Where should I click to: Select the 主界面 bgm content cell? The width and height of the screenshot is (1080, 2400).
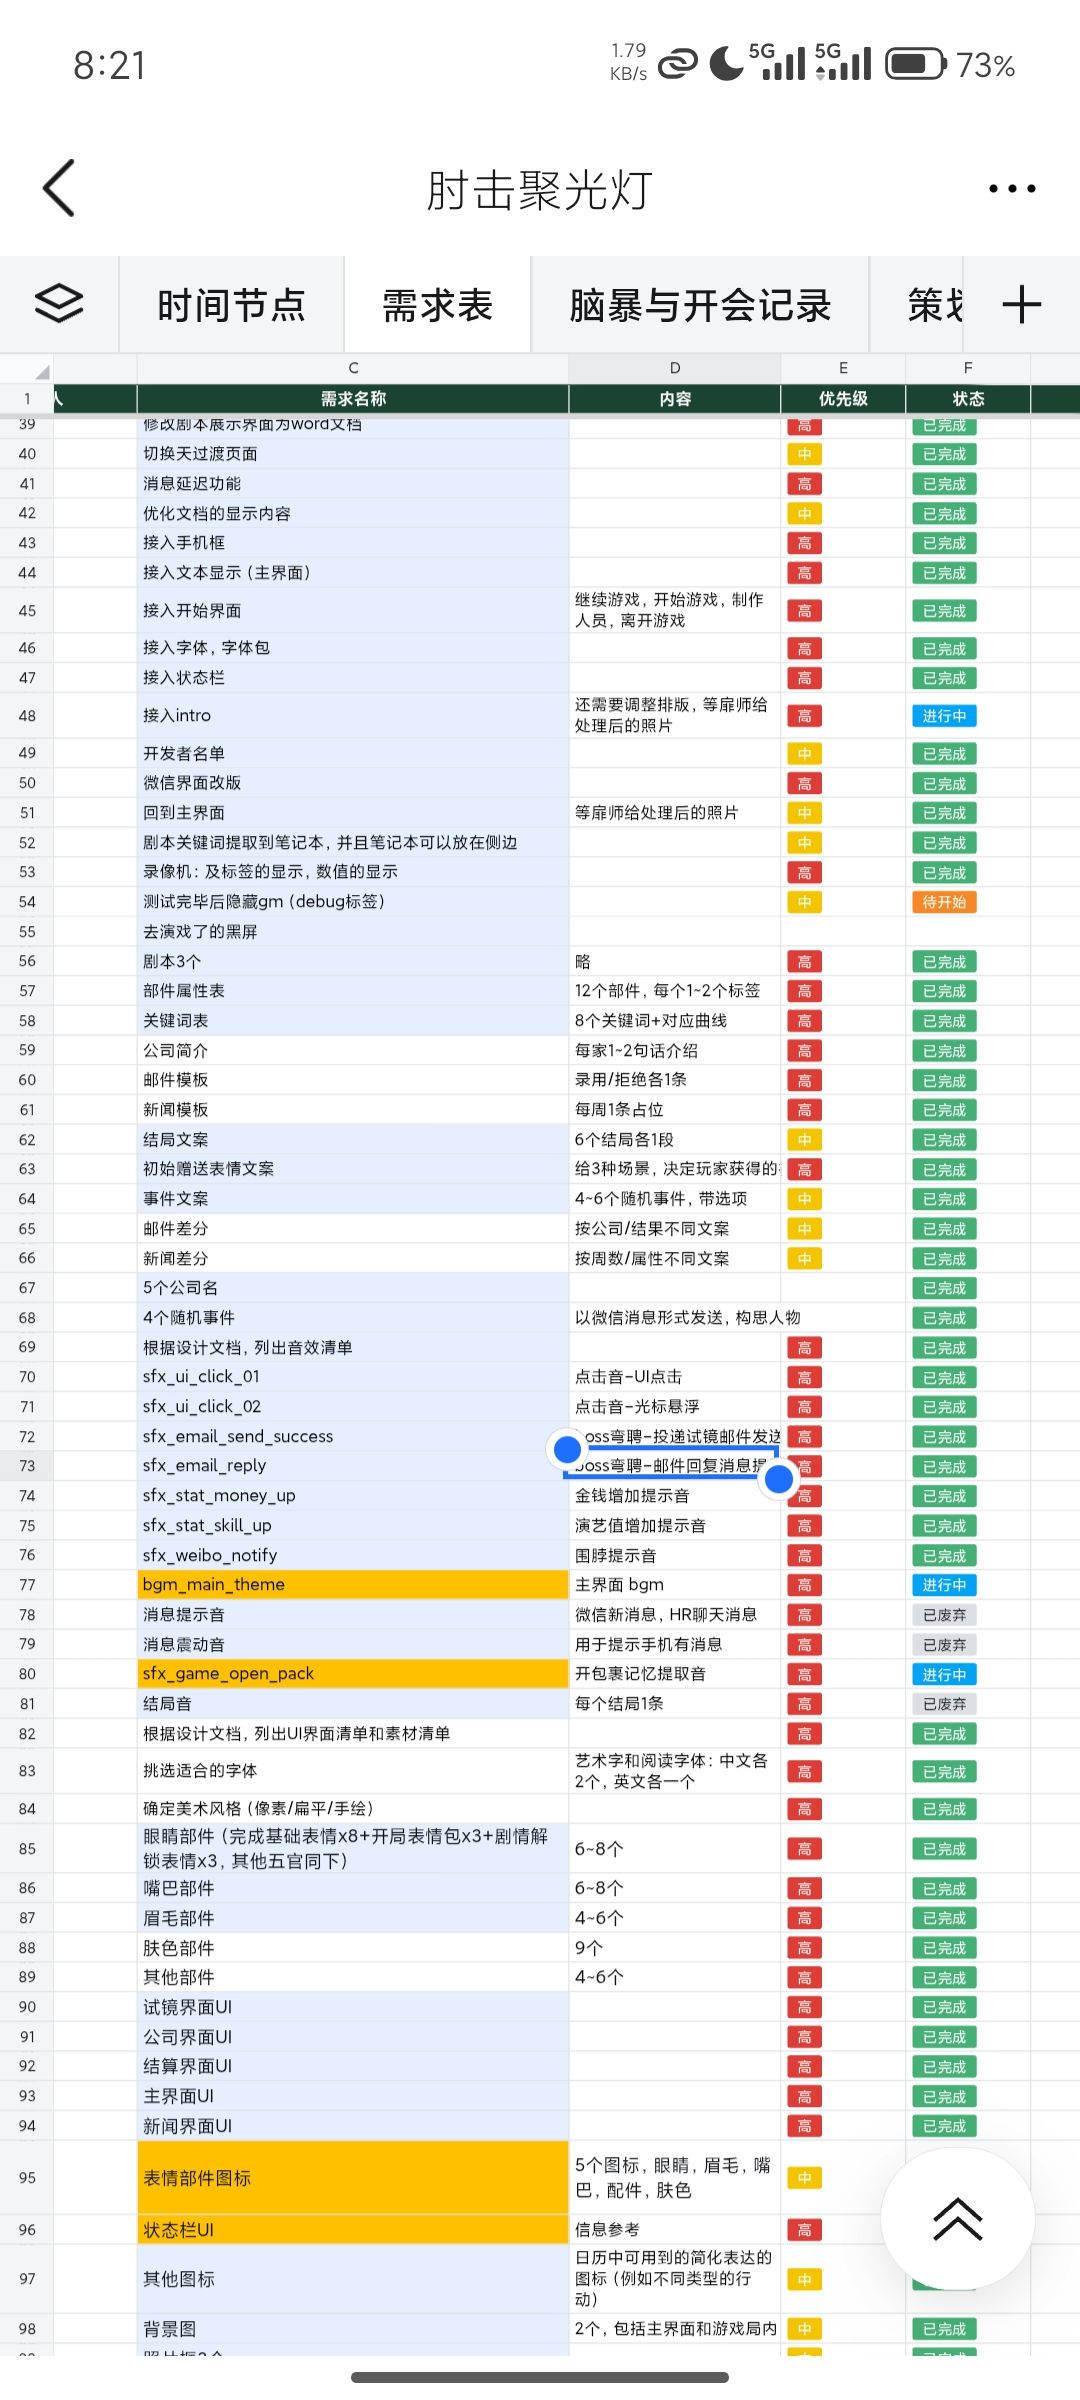tap(675, 1585)
